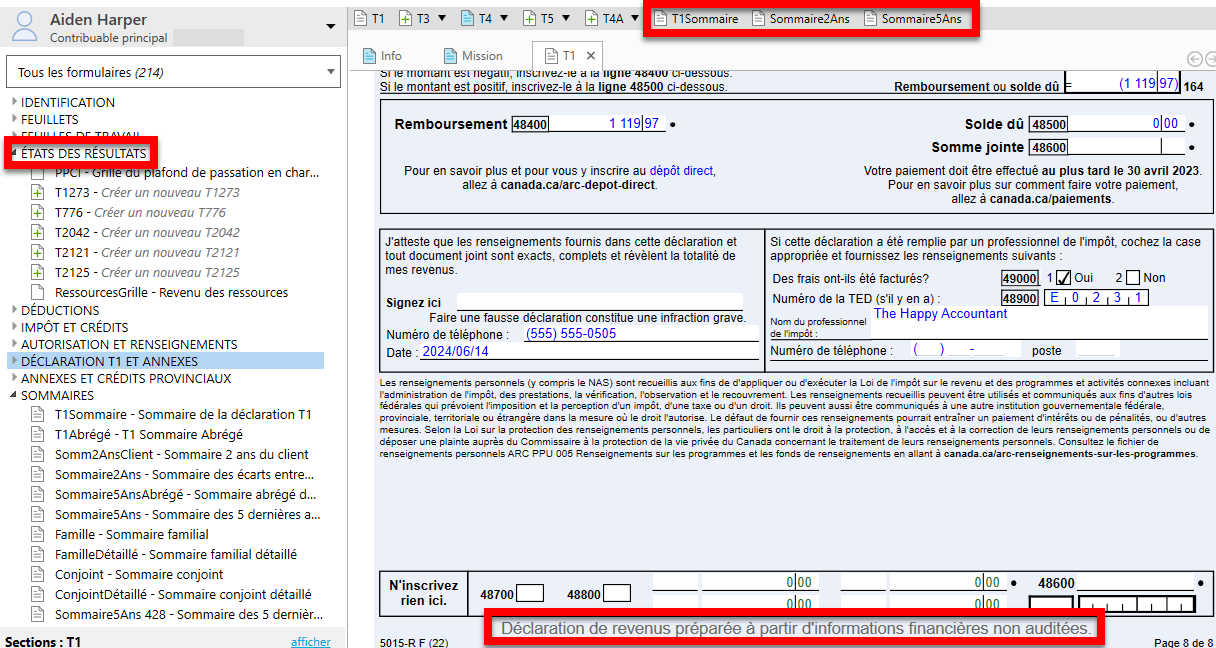Viewport: 1216px width, 648px height.
Task: Click document icon of T1Abrégé row
Action: [38, 435]
